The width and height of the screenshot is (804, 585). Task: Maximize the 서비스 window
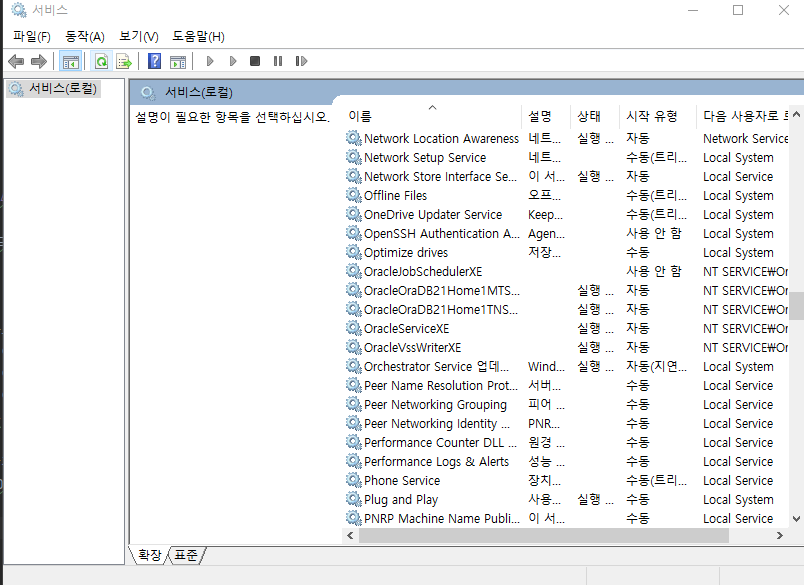point(738,10)
